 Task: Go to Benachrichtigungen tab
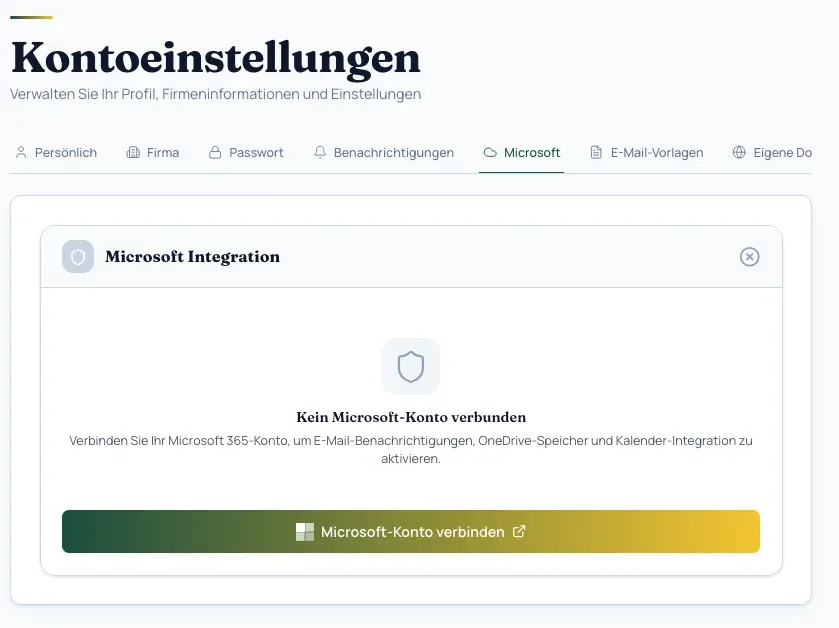point(384,152)
